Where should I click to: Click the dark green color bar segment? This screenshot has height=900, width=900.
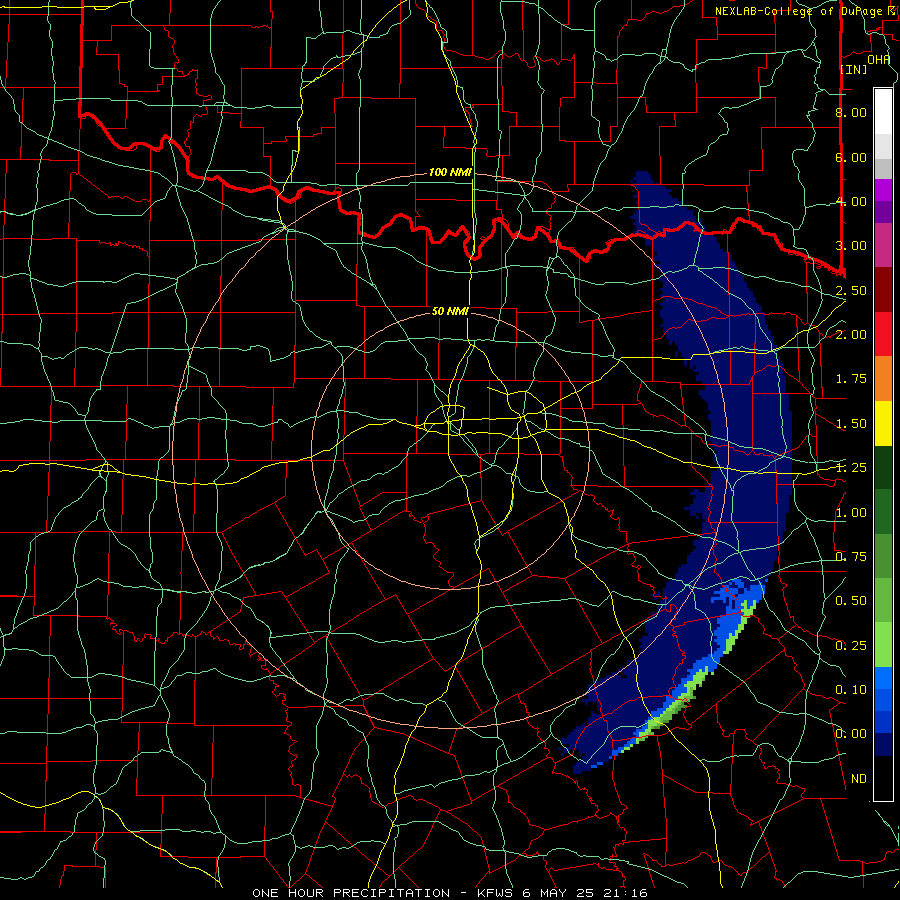(x=883, y=468)
